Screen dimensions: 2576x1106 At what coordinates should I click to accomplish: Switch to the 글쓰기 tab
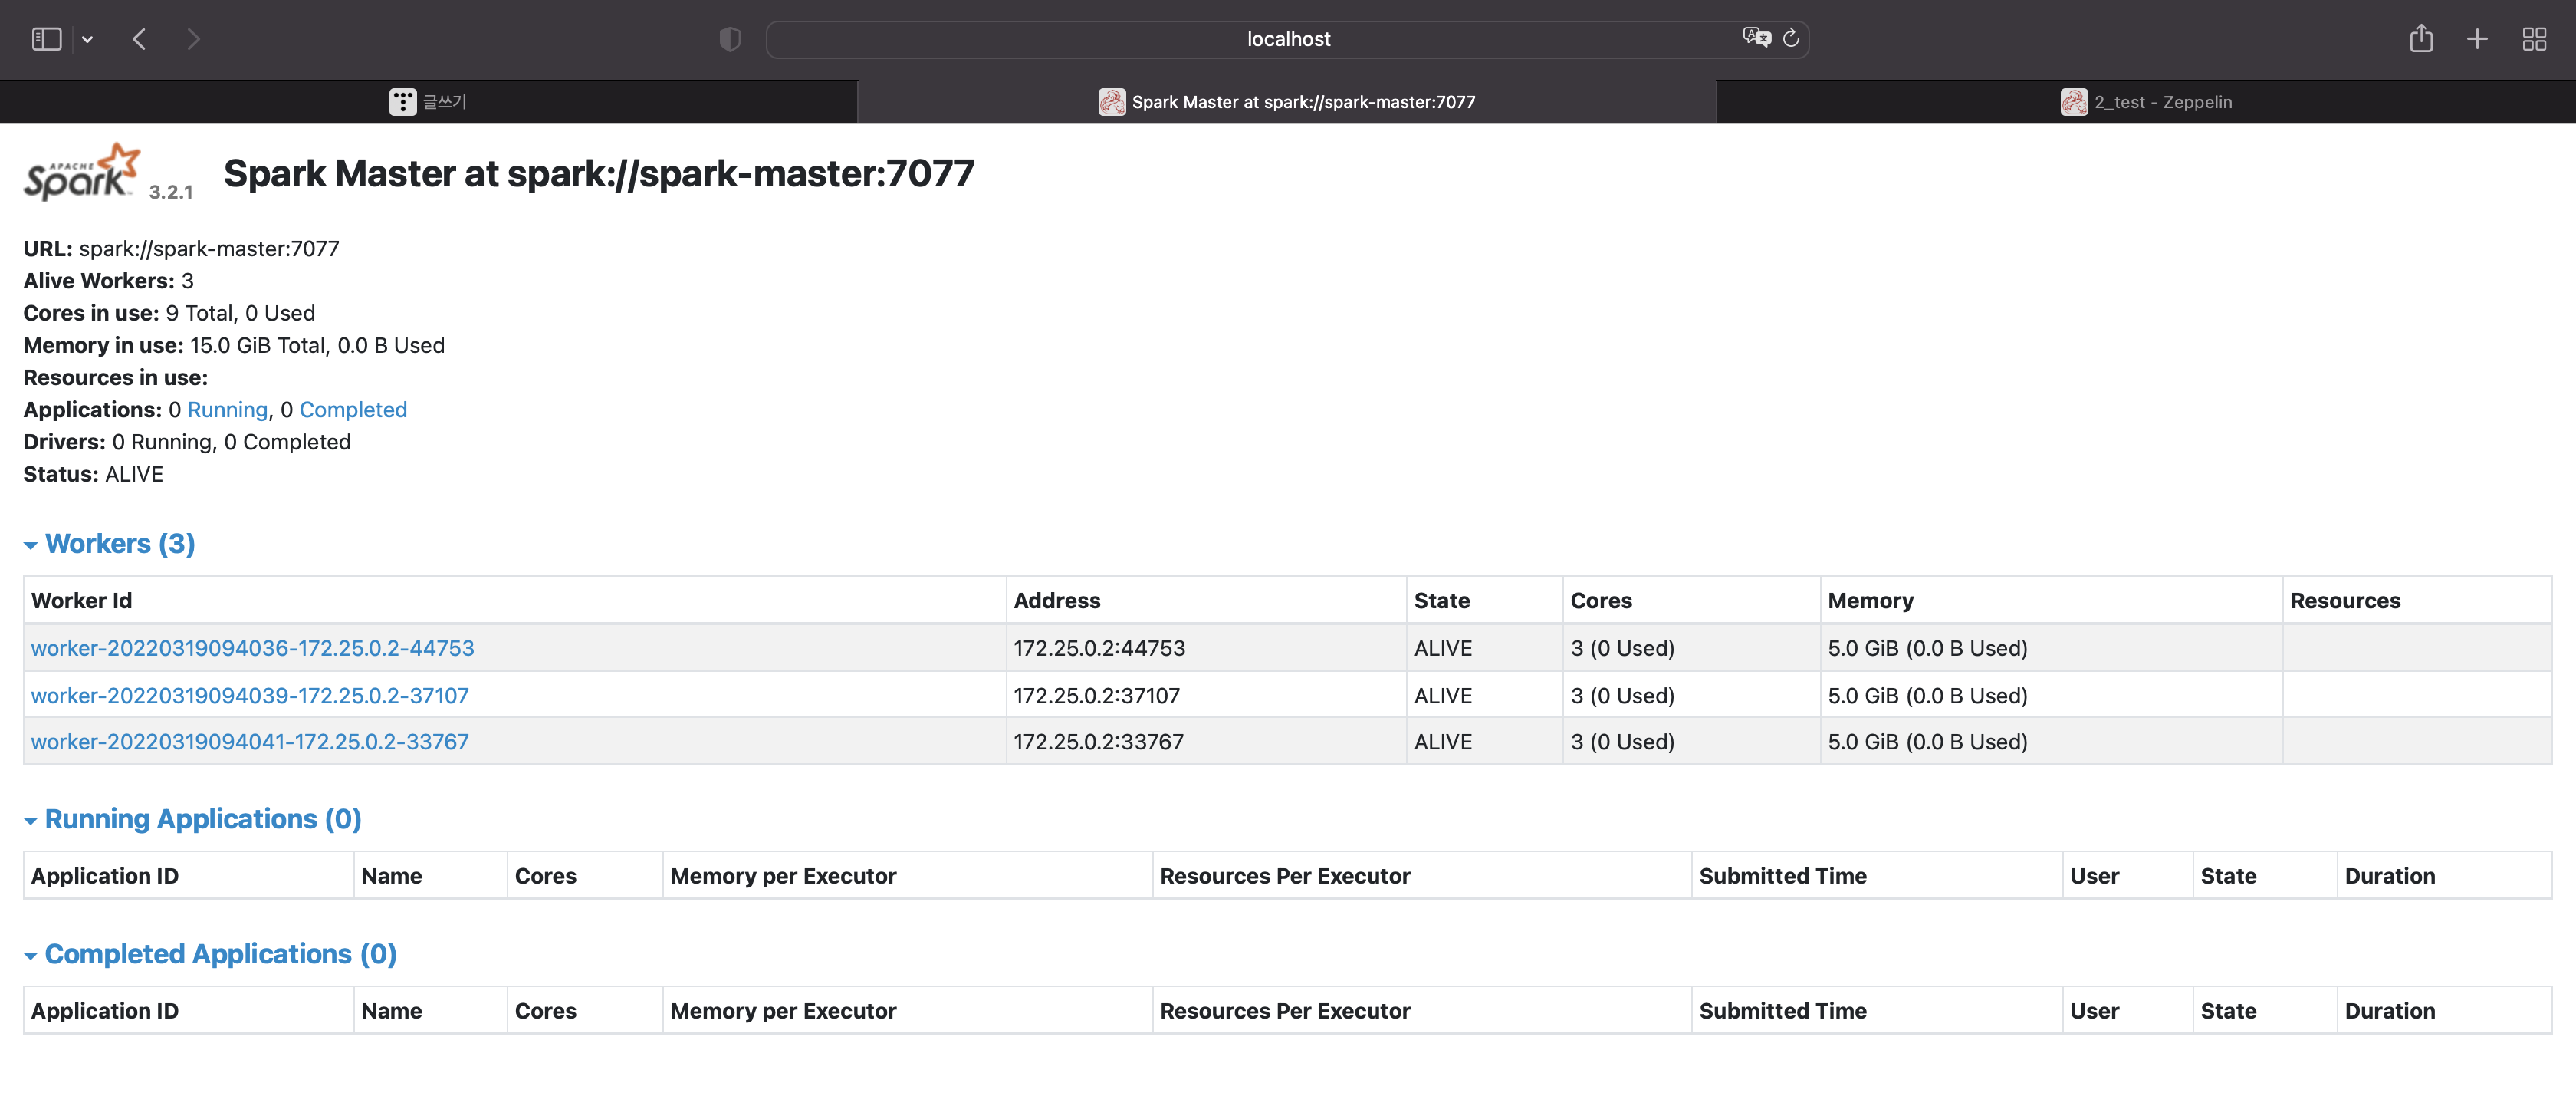pyautogui.click(x=428, y=102)
